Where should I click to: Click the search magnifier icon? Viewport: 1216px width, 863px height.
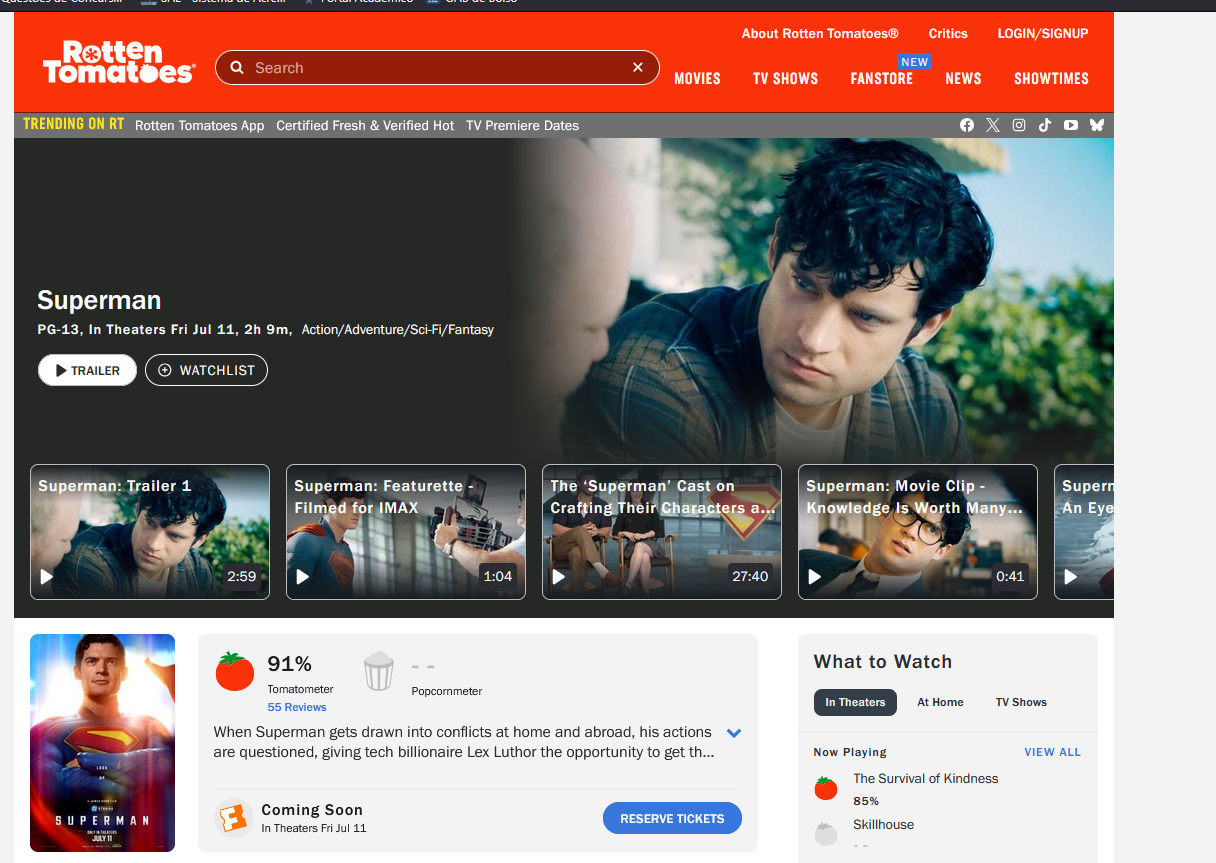[237, 68]
